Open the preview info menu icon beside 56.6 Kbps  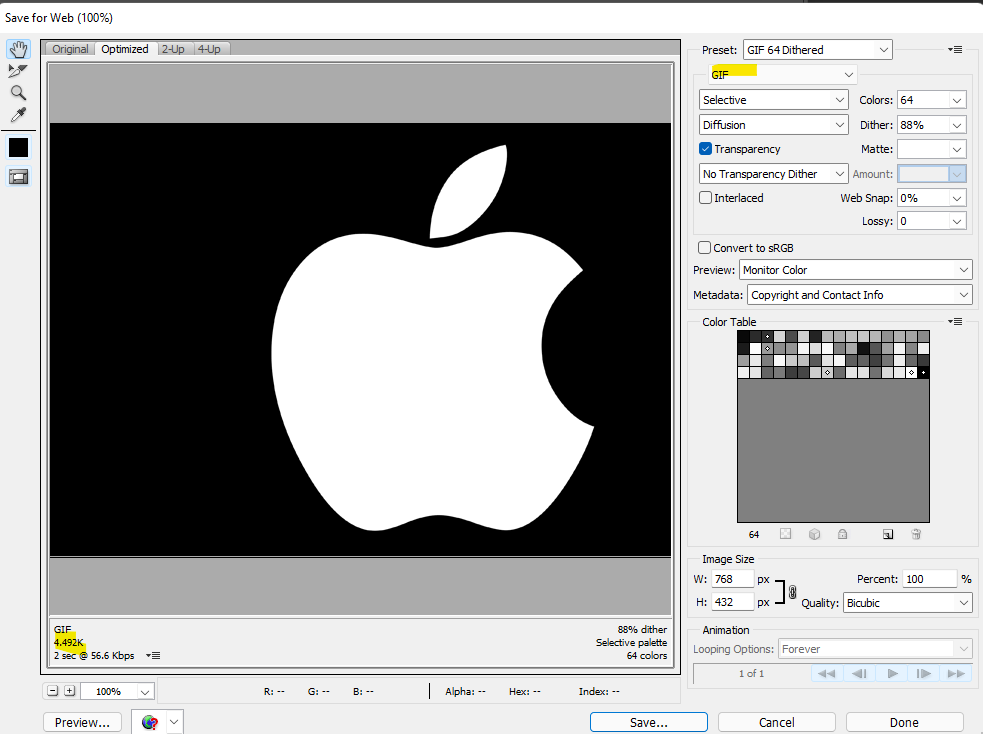153,656
